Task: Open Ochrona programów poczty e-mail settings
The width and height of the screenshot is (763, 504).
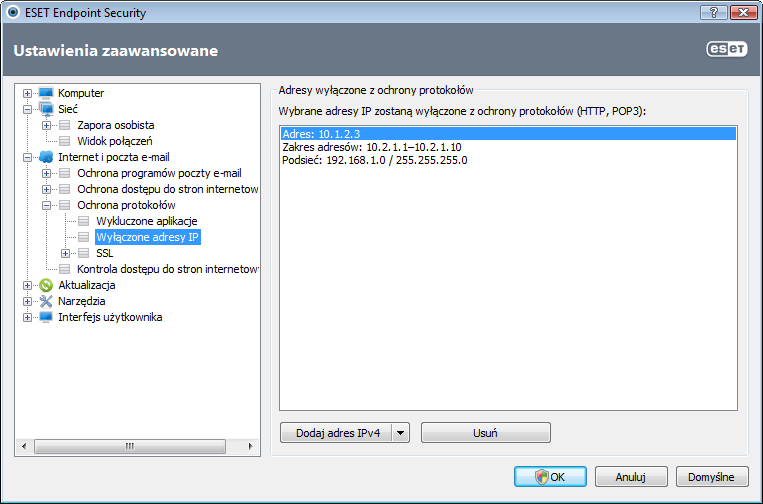Action: pos(159,173)
